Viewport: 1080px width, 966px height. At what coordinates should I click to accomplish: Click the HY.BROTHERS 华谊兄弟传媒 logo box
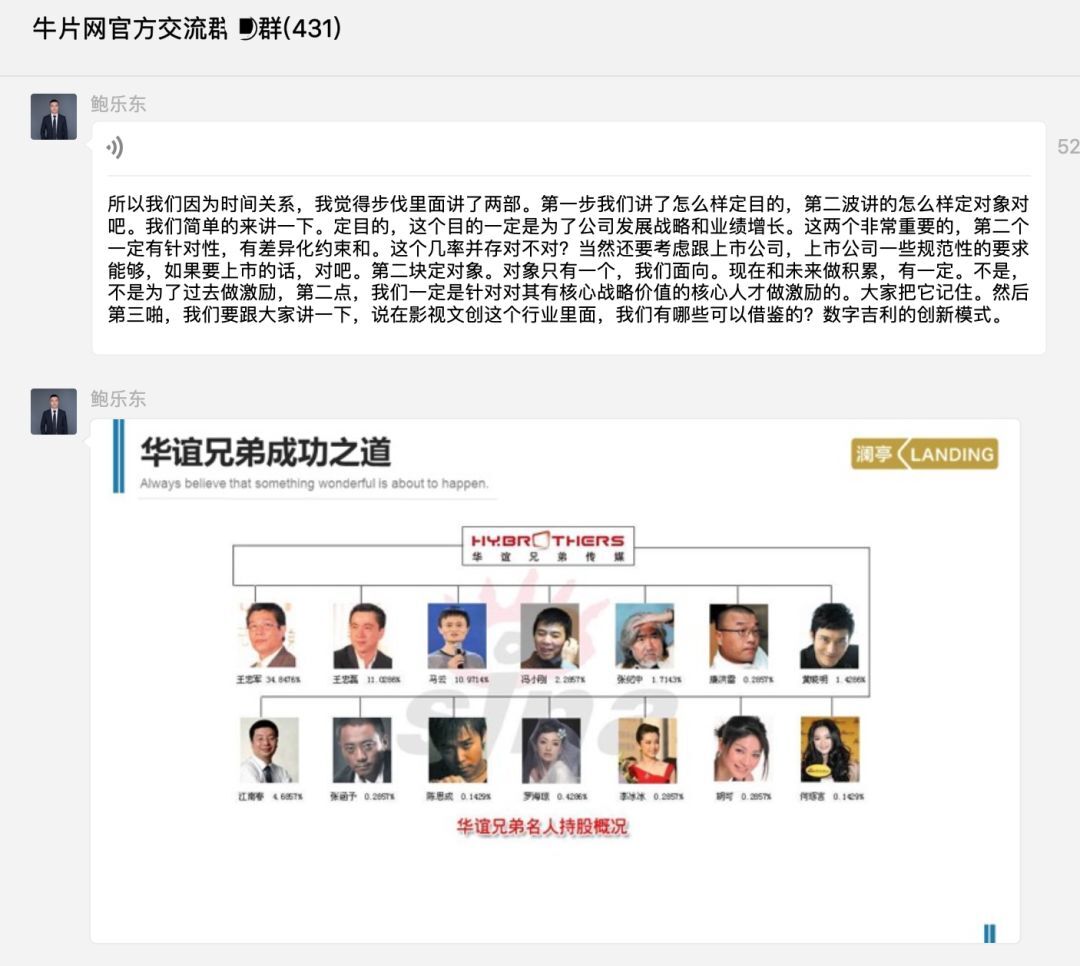(548, 546)
